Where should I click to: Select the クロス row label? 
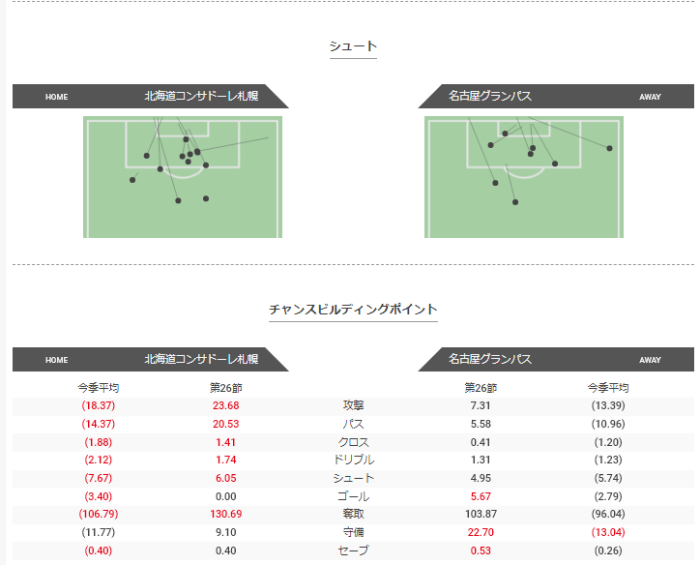coord(354,442)
